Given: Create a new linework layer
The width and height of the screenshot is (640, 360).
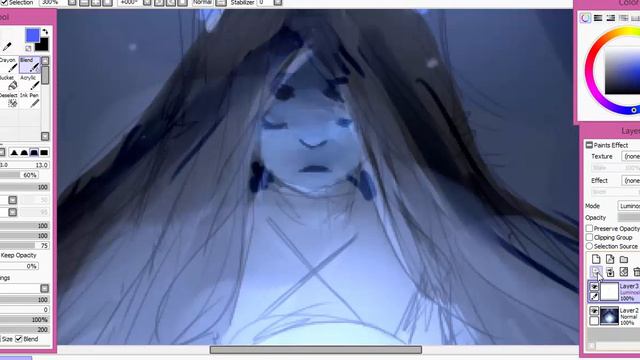Looking at the screenshot, I should (x=610, y=259).
